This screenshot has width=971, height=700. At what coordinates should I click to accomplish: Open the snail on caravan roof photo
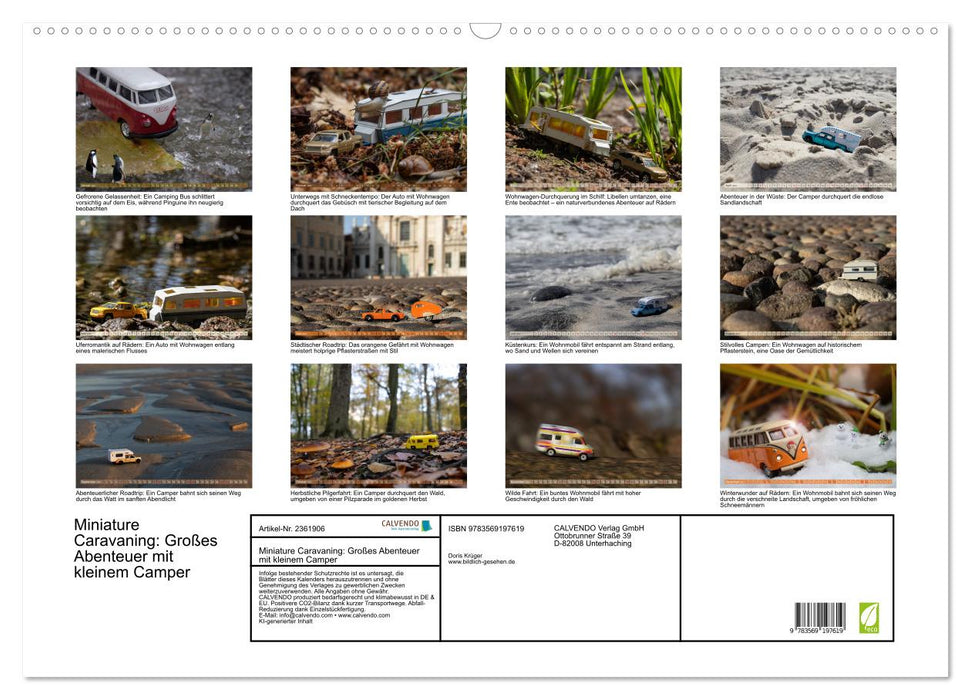378,129
